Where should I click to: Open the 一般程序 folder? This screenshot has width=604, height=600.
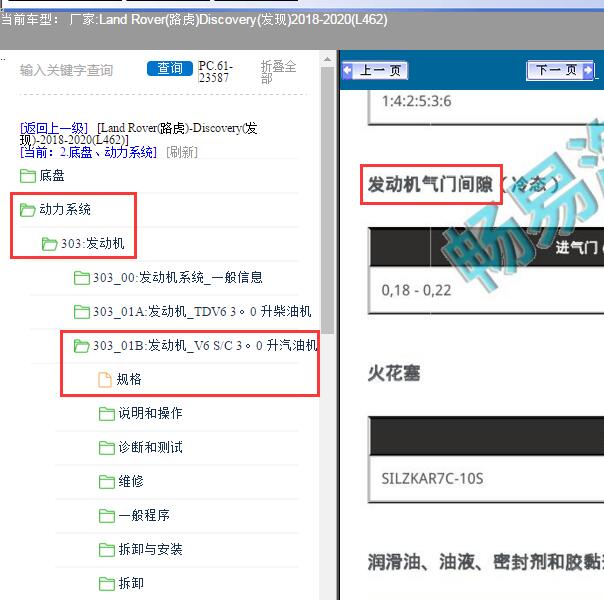coord(144,515)
